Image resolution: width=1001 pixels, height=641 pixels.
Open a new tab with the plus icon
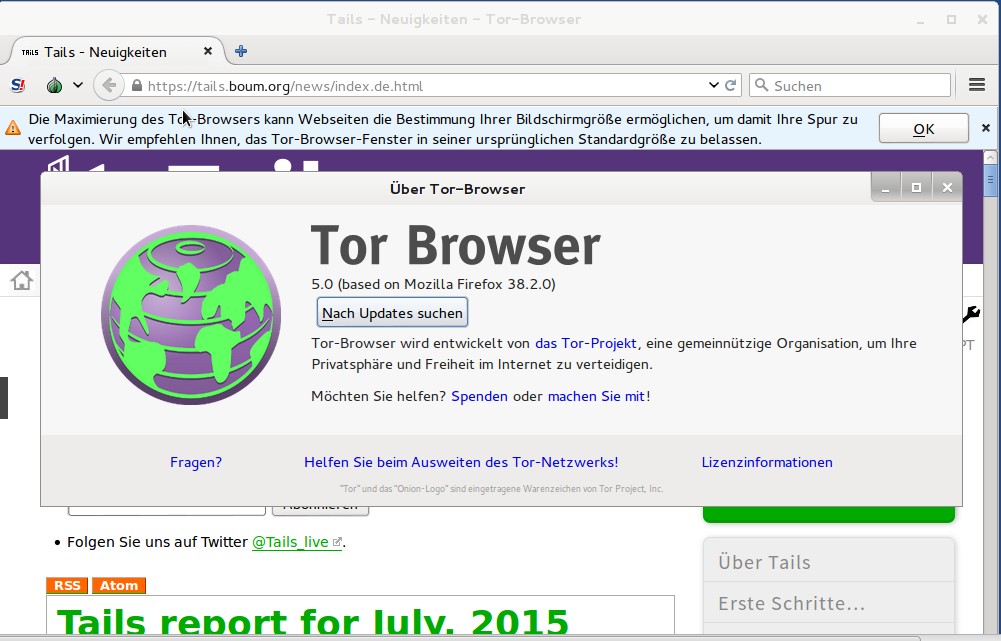241,51
